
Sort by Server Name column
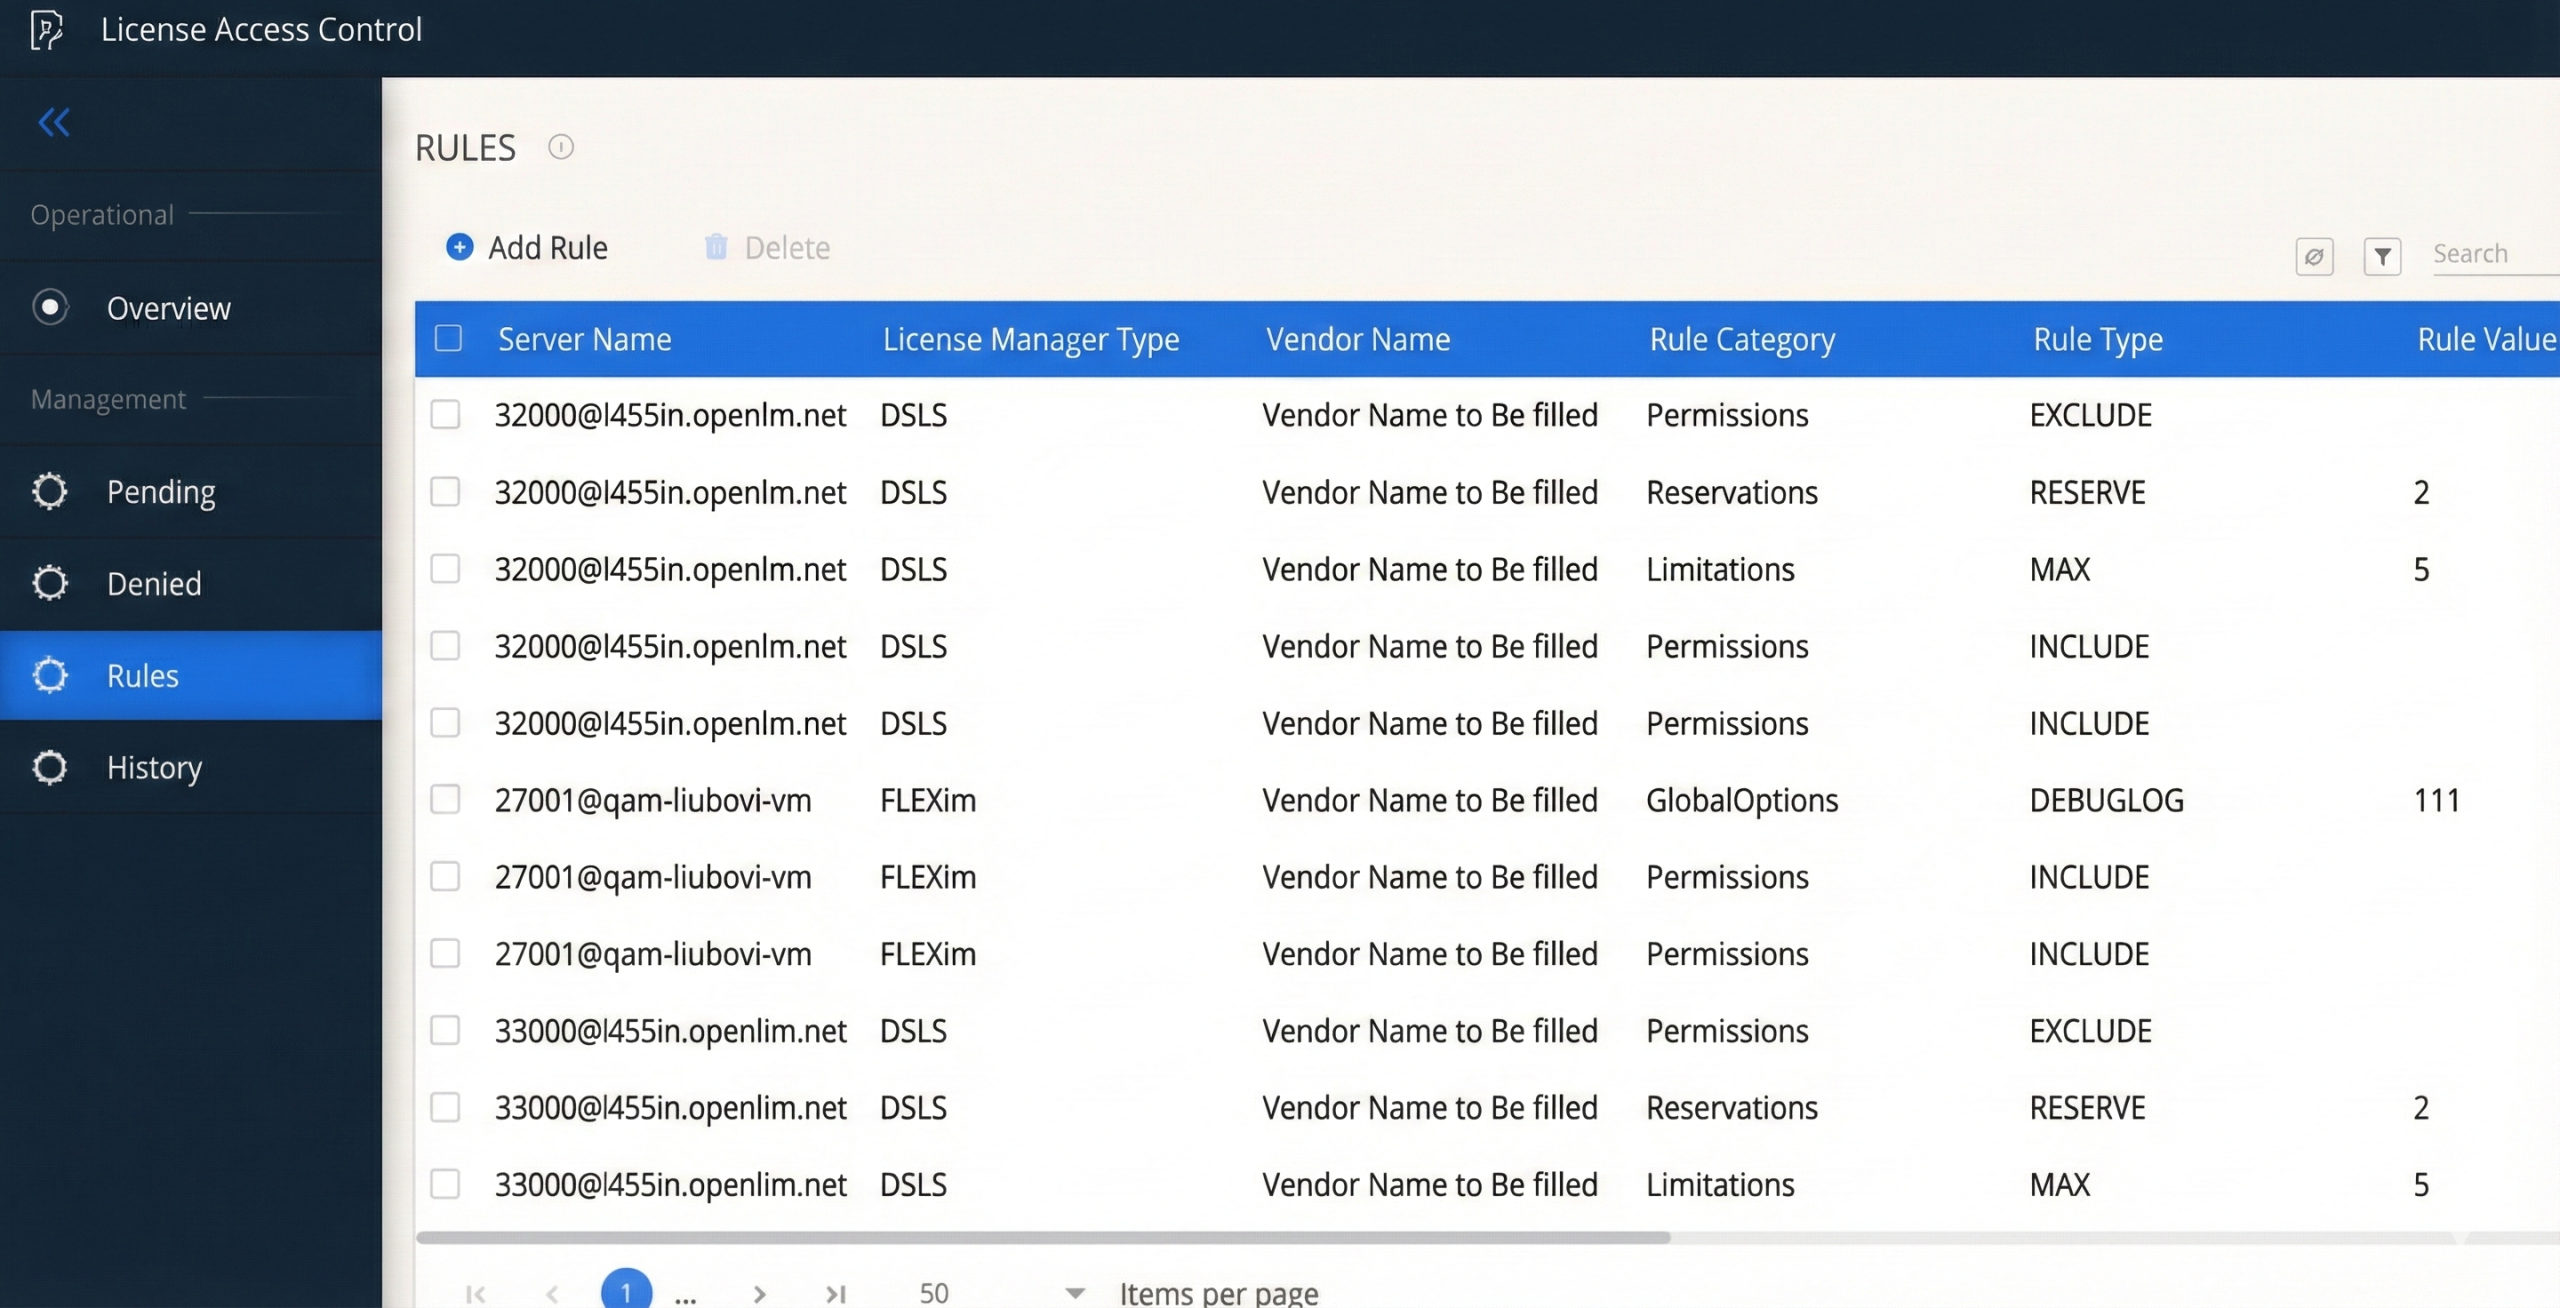(x=585, y=339)
